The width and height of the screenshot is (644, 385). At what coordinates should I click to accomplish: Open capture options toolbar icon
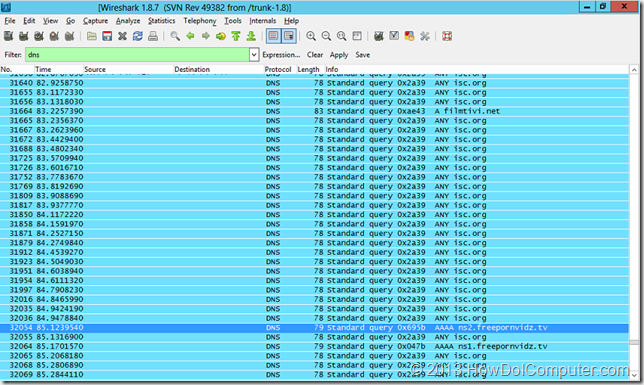click(x=23, y=36)
